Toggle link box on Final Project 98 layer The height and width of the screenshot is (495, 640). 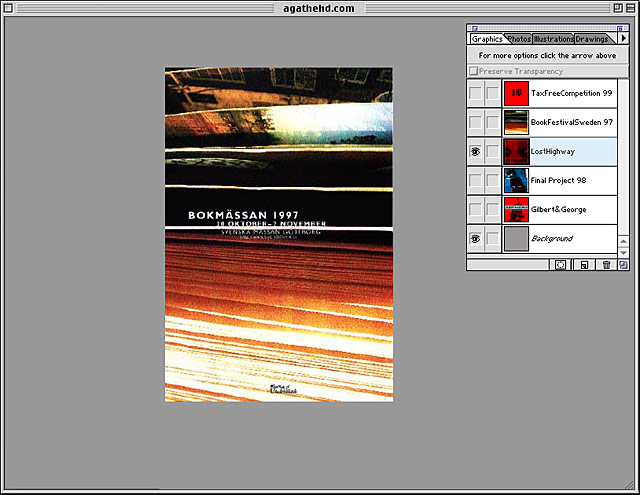[493, 180]
